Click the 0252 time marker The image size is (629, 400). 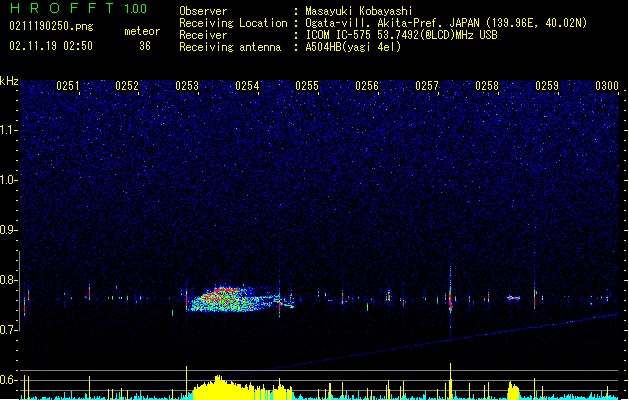click(127, 85)
